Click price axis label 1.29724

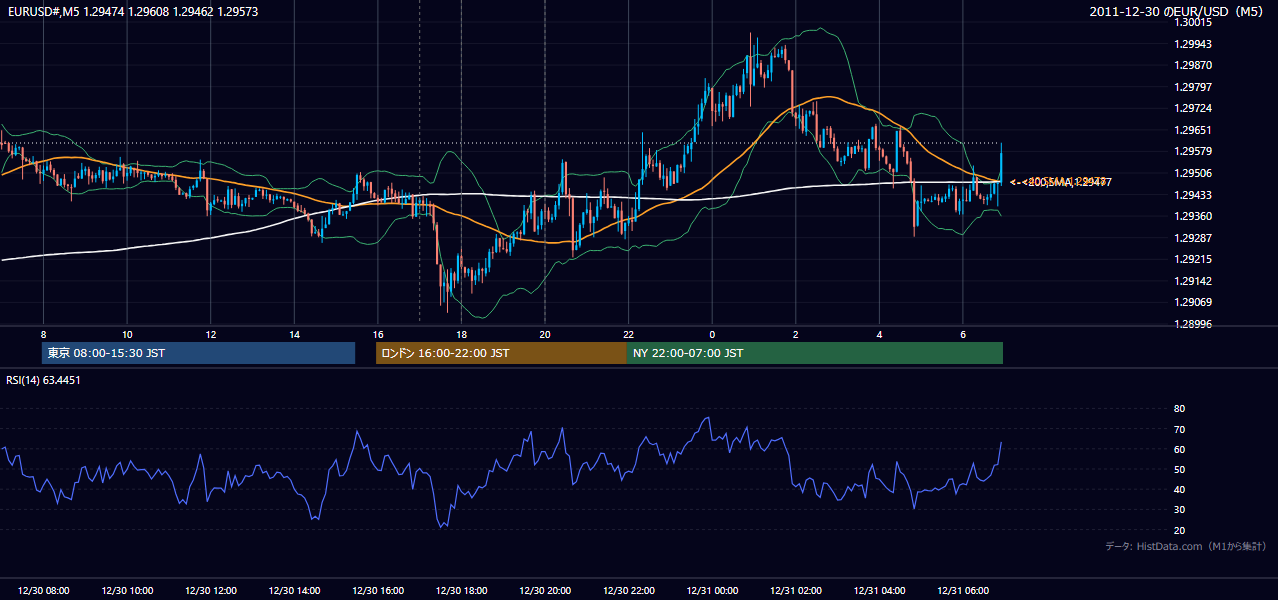coord(1193,108)
